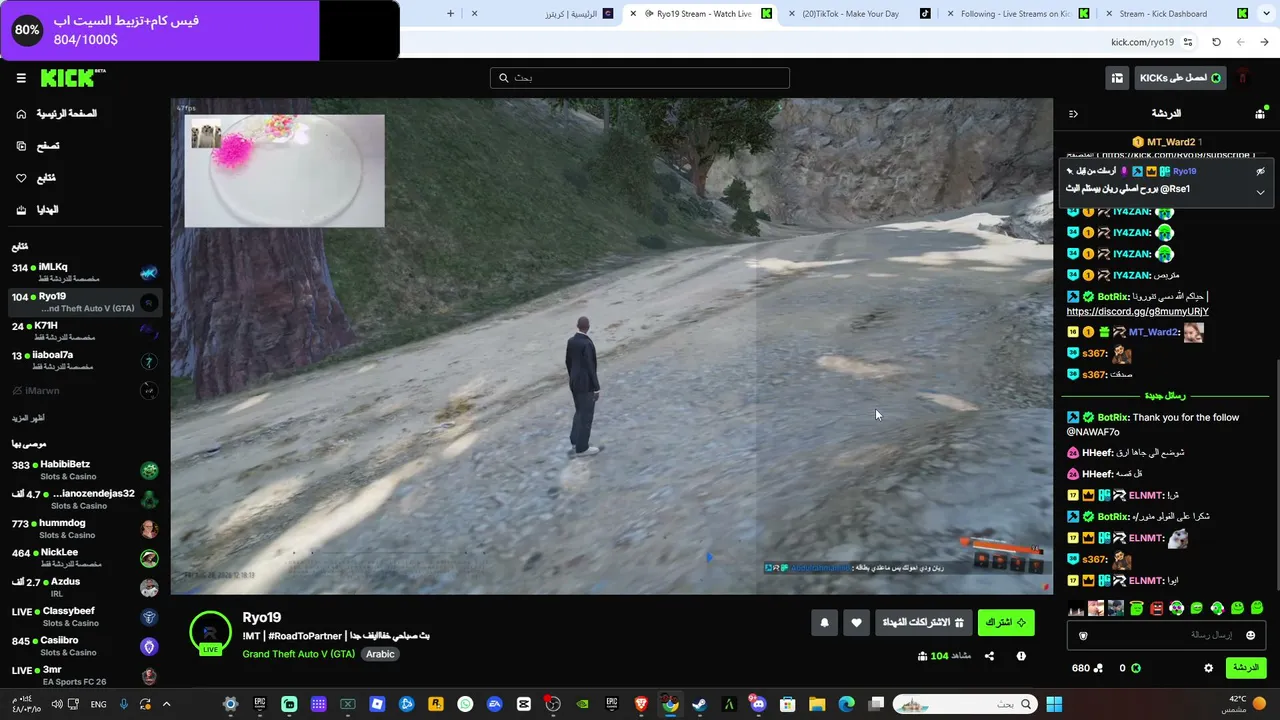Open File Explorer from the taskbar
The image size is (1280, 720).
tap(817, 704)
